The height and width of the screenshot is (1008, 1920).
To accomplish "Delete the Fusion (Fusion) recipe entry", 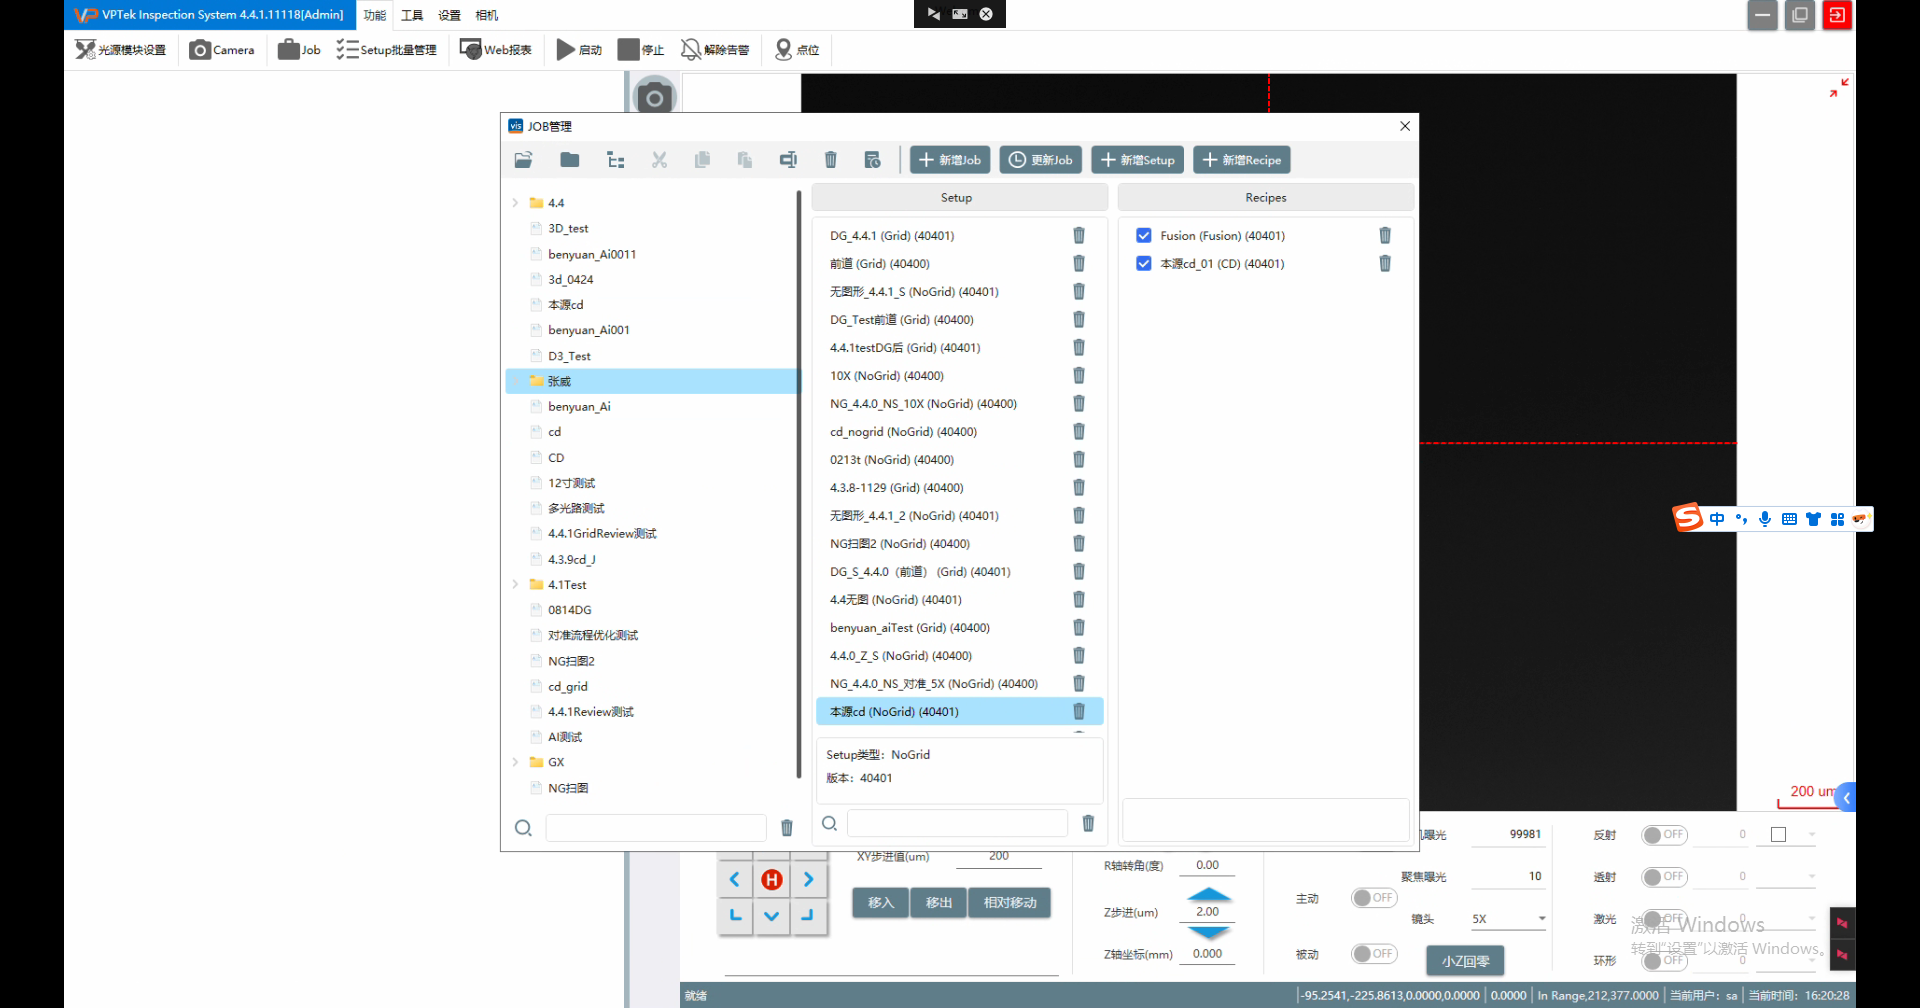I will click(1385, 236).
